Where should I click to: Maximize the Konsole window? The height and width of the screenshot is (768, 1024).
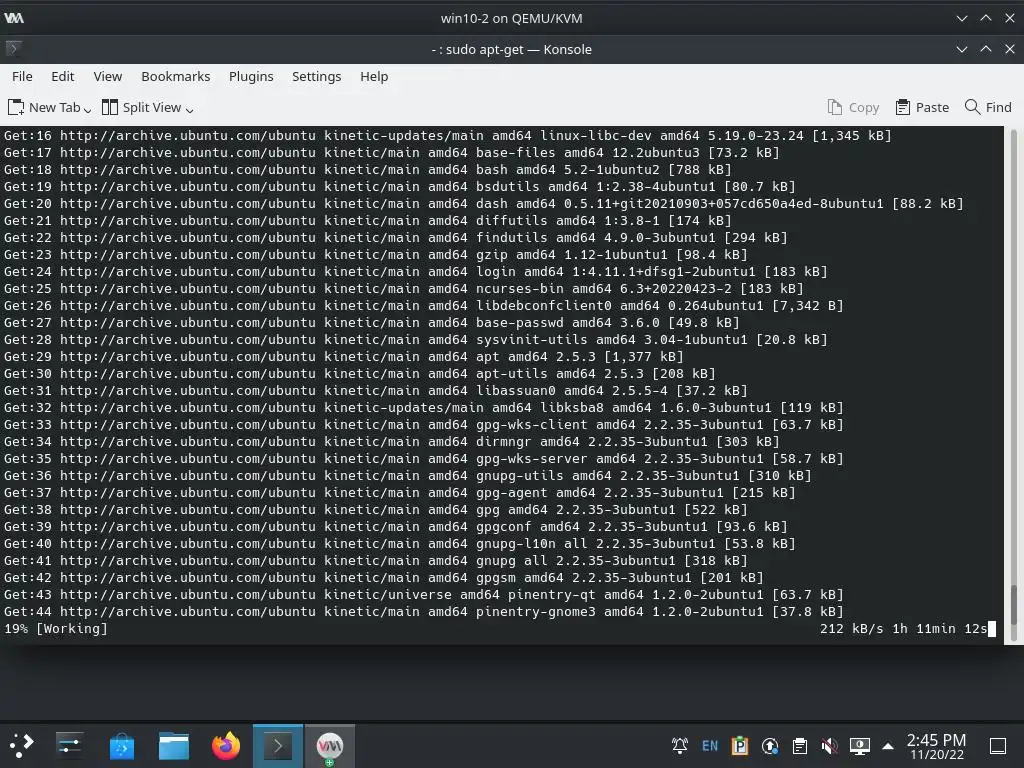(985, 49)
